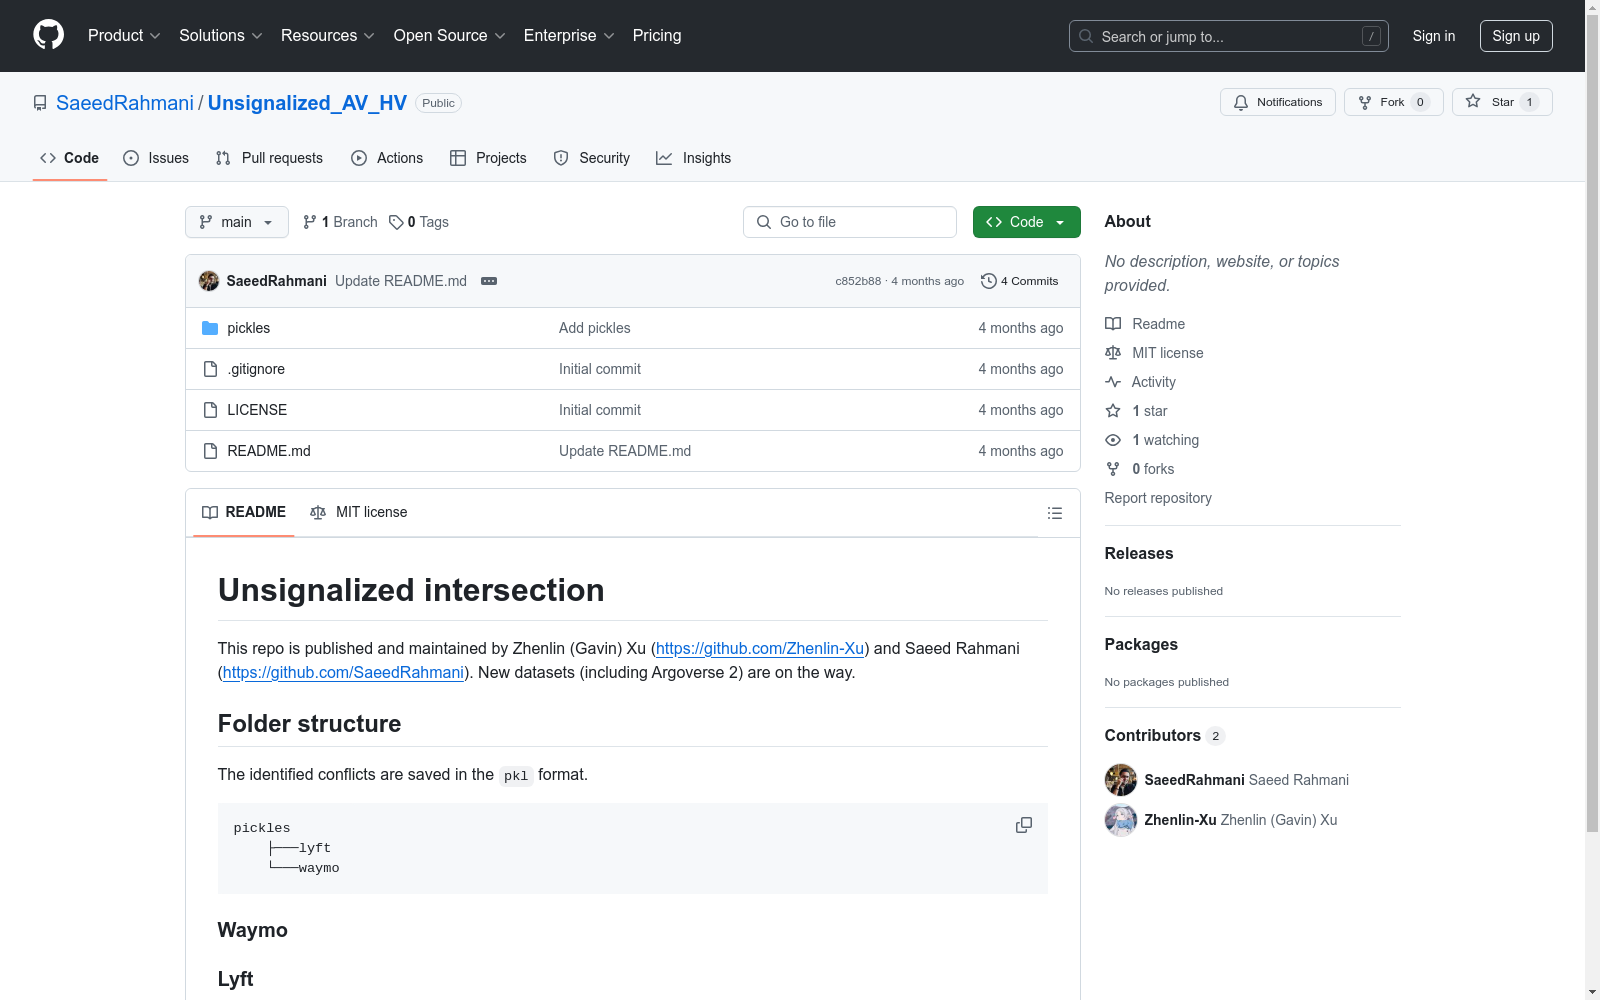The height and width of the screenshot is (1000, 1600).
Task: Open the pickles folder
Action: (249, 328)
